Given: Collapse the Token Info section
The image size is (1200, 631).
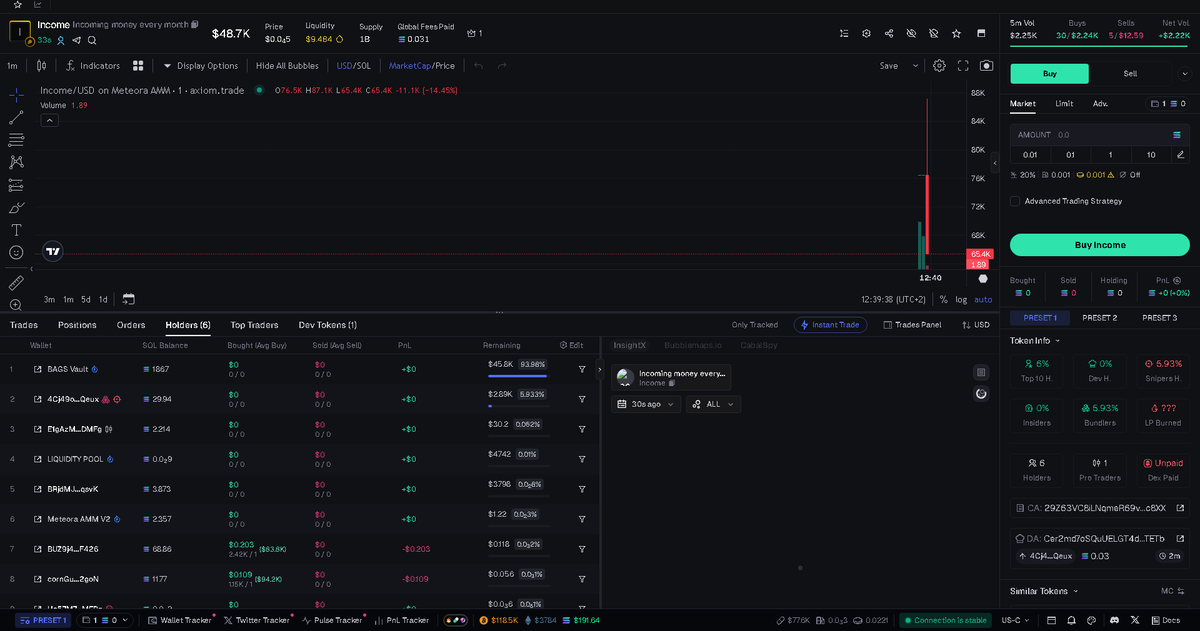Looking at the screenshot, I should [x=1035, y=341].
